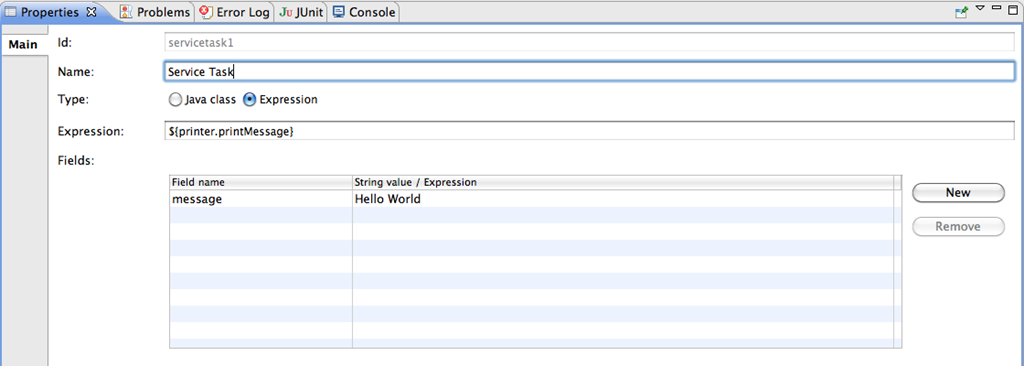Screen dimensions: 1024x366
Task: Pin the Properties view to selection
Action: tap(961, 12)
